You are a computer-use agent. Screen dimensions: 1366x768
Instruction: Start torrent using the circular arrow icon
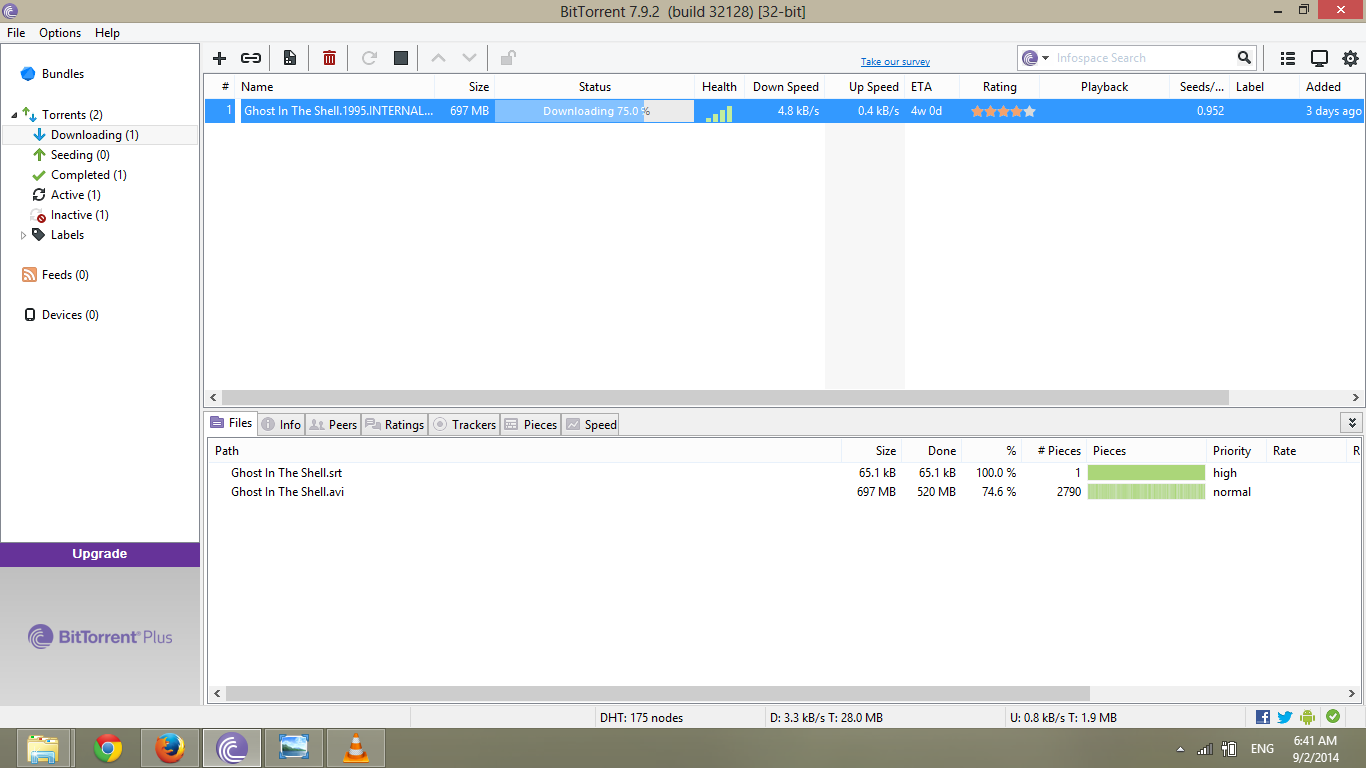(x=369, y=58)
